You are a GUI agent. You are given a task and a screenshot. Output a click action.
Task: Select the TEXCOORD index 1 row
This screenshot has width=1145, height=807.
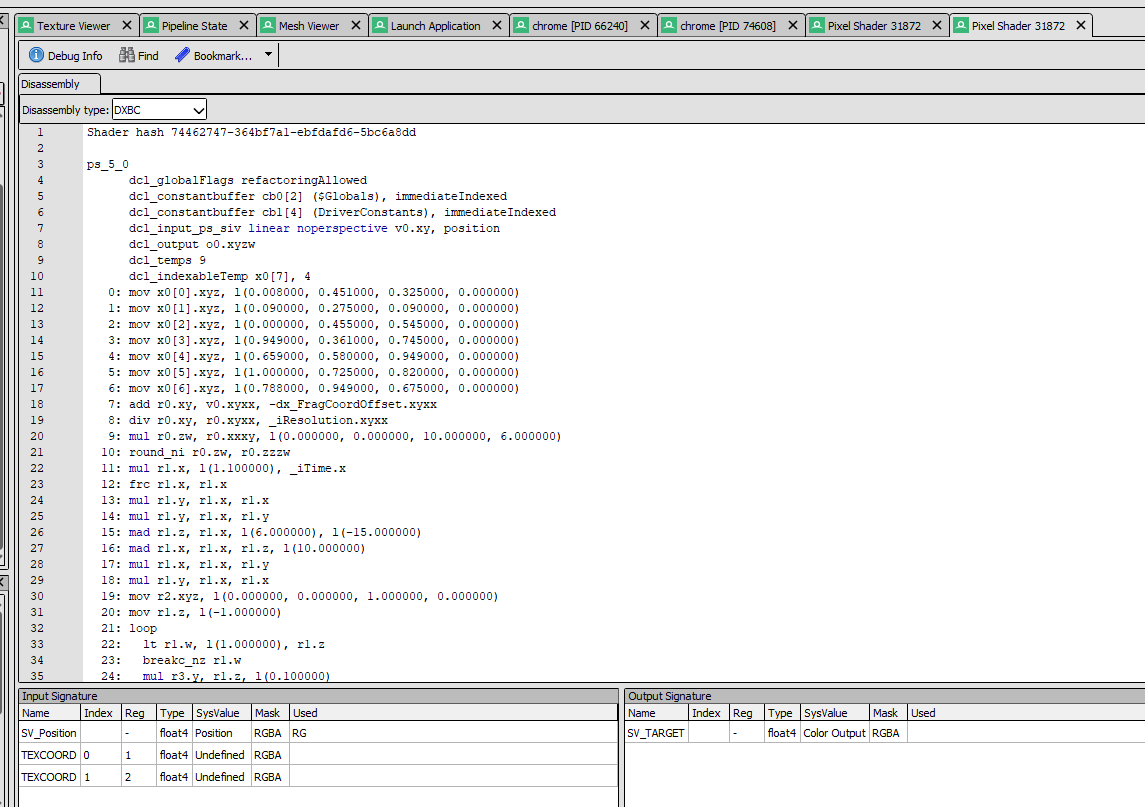click(318, 777)
